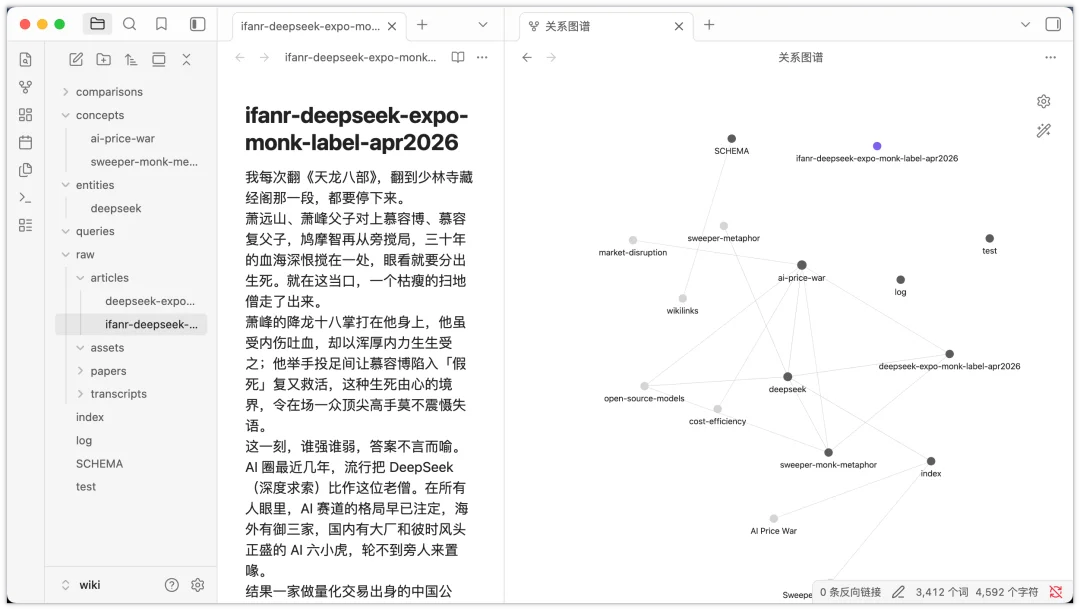The image size is (1080, 610).
Task: Create a new note with the pencil icon
Action: pyautogui.click(x=75, y=59)
